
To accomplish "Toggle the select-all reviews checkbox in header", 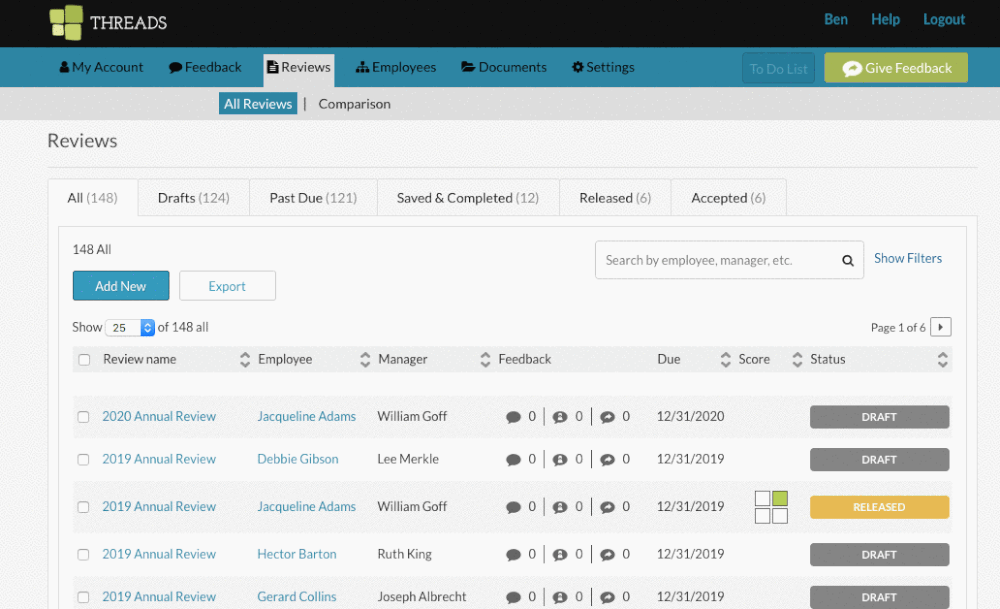I will point(84,360).
